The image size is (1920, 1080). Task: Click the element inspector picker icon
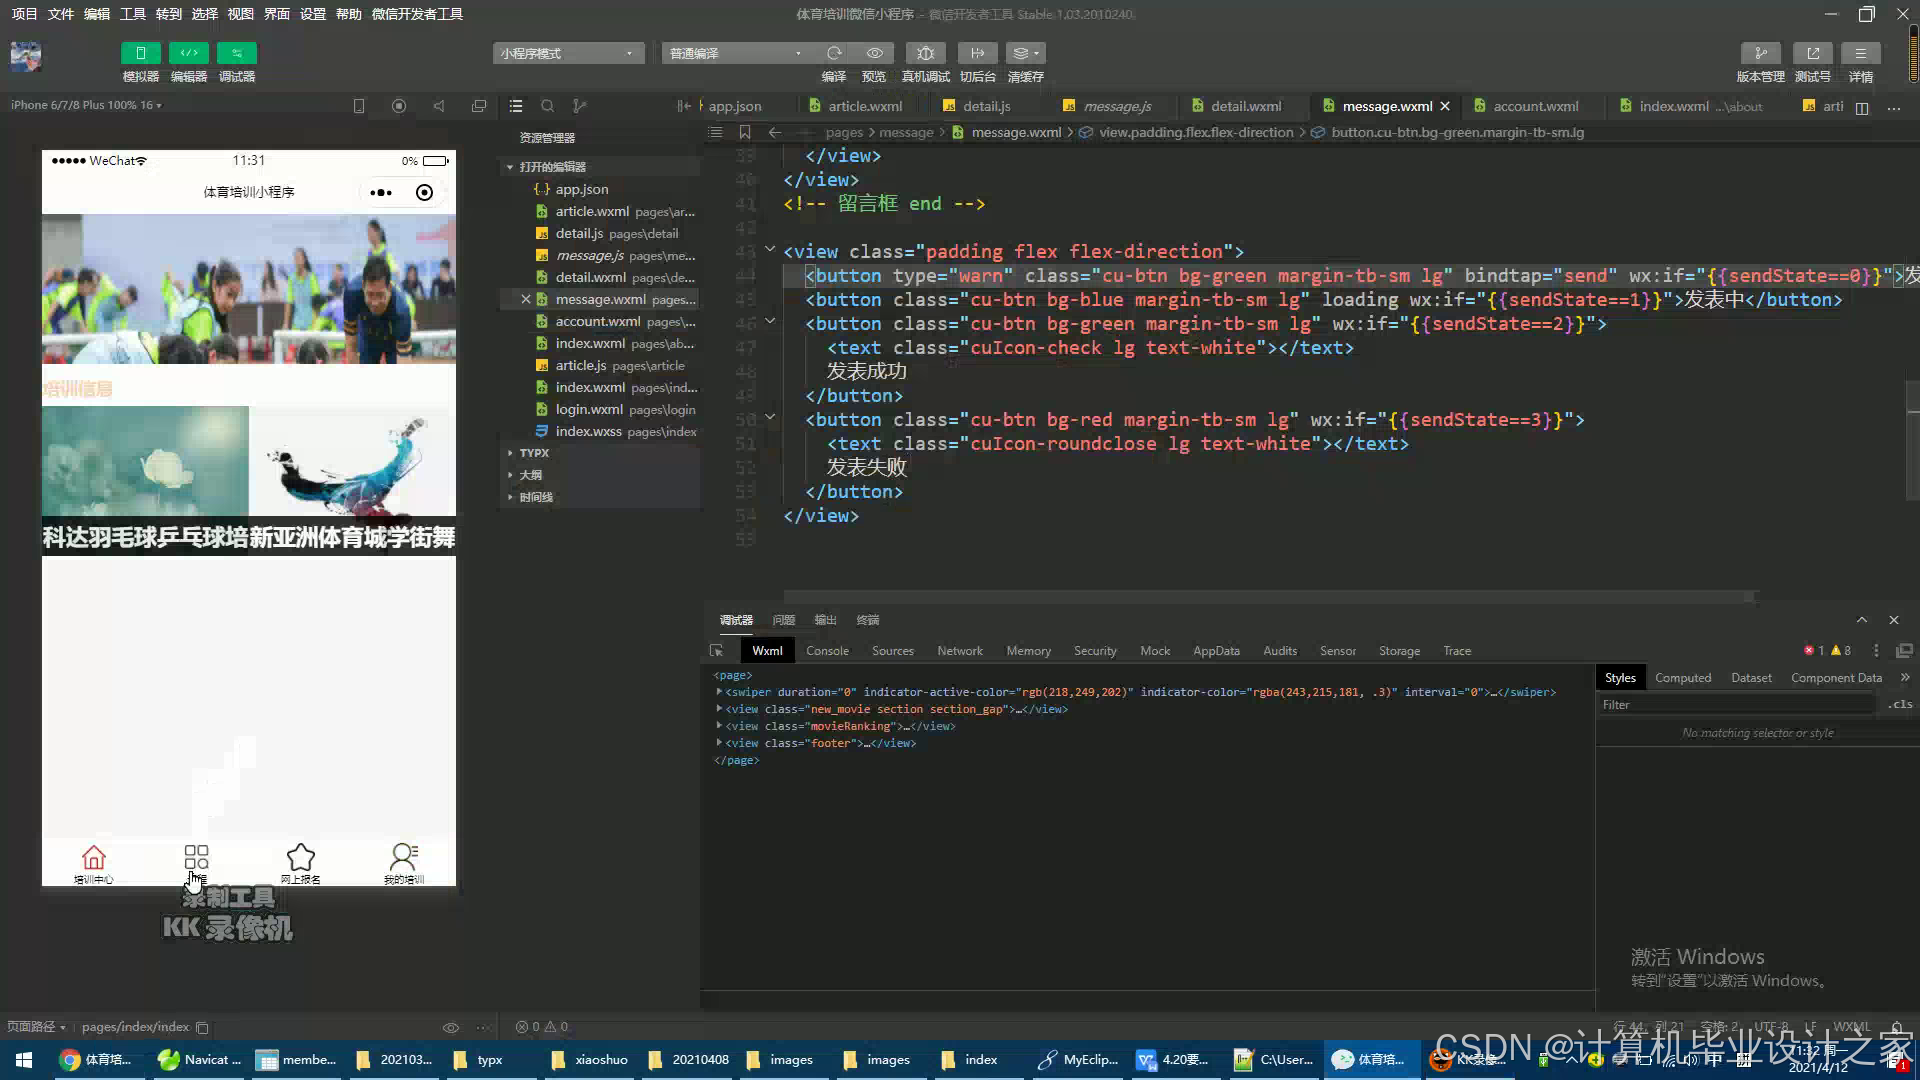(x=716, y=651)
